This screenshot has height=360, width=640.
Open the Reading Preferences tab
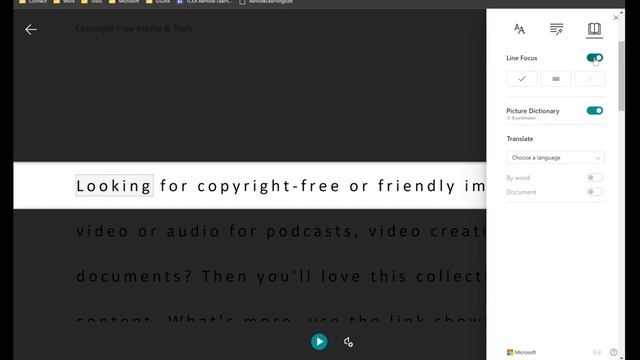(594, 29)
